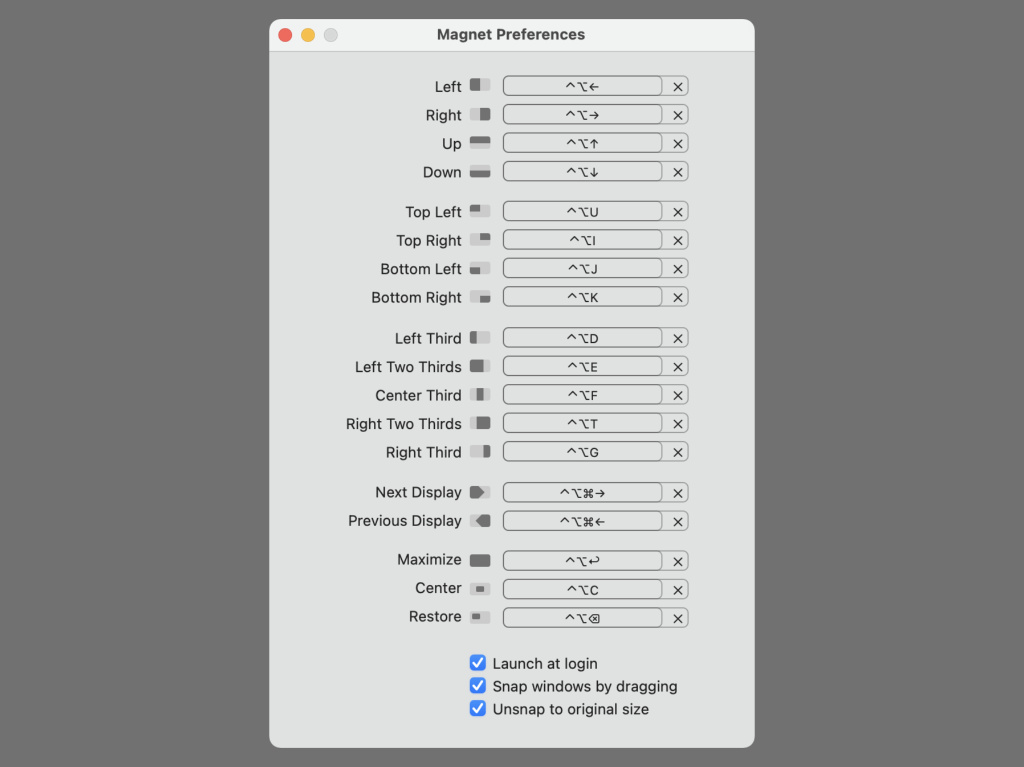Record new shortcut for Down
Image resolution: width=1024 pixels, height=767 pixels.
[582, 172]
